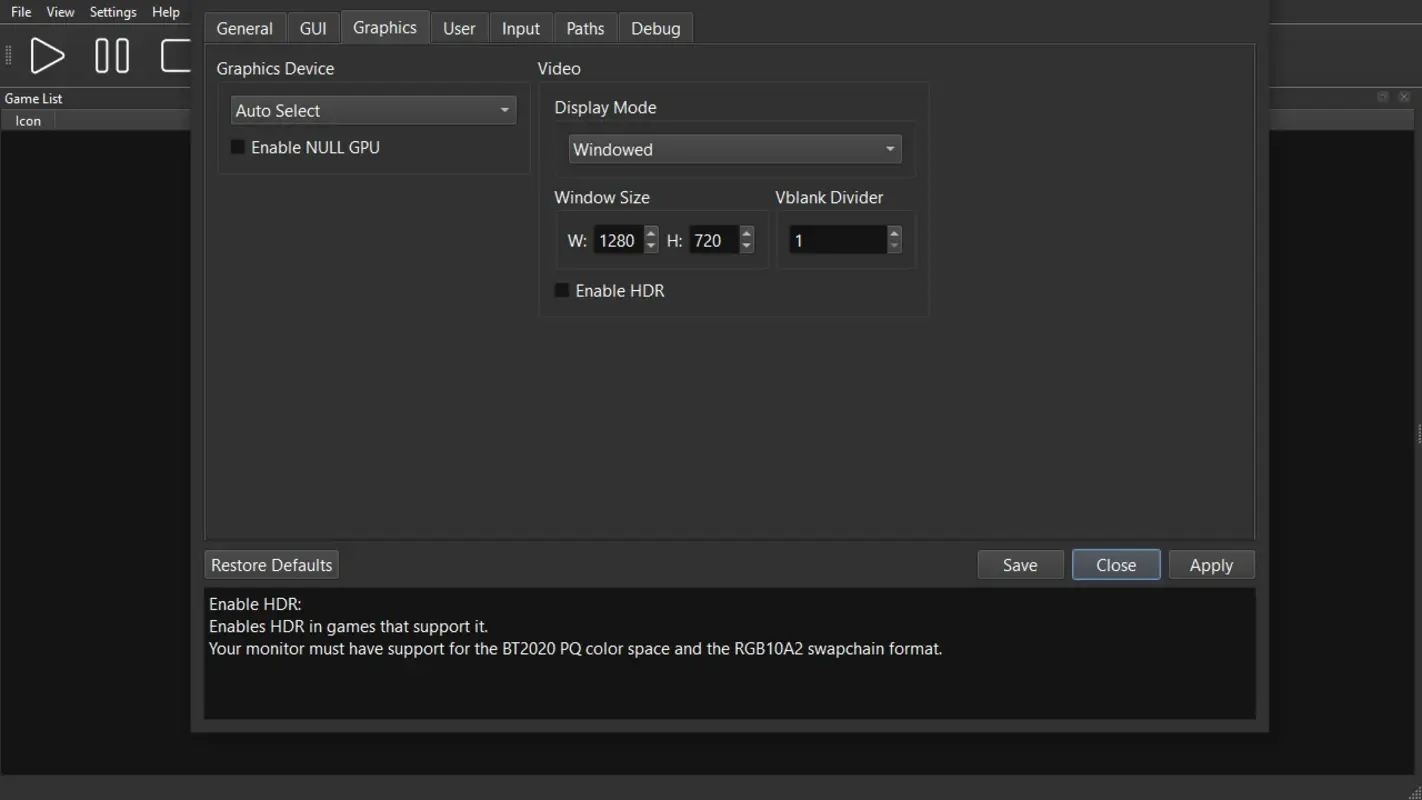Expand the Vblank Divider spinner arrows

coord(893,240)
